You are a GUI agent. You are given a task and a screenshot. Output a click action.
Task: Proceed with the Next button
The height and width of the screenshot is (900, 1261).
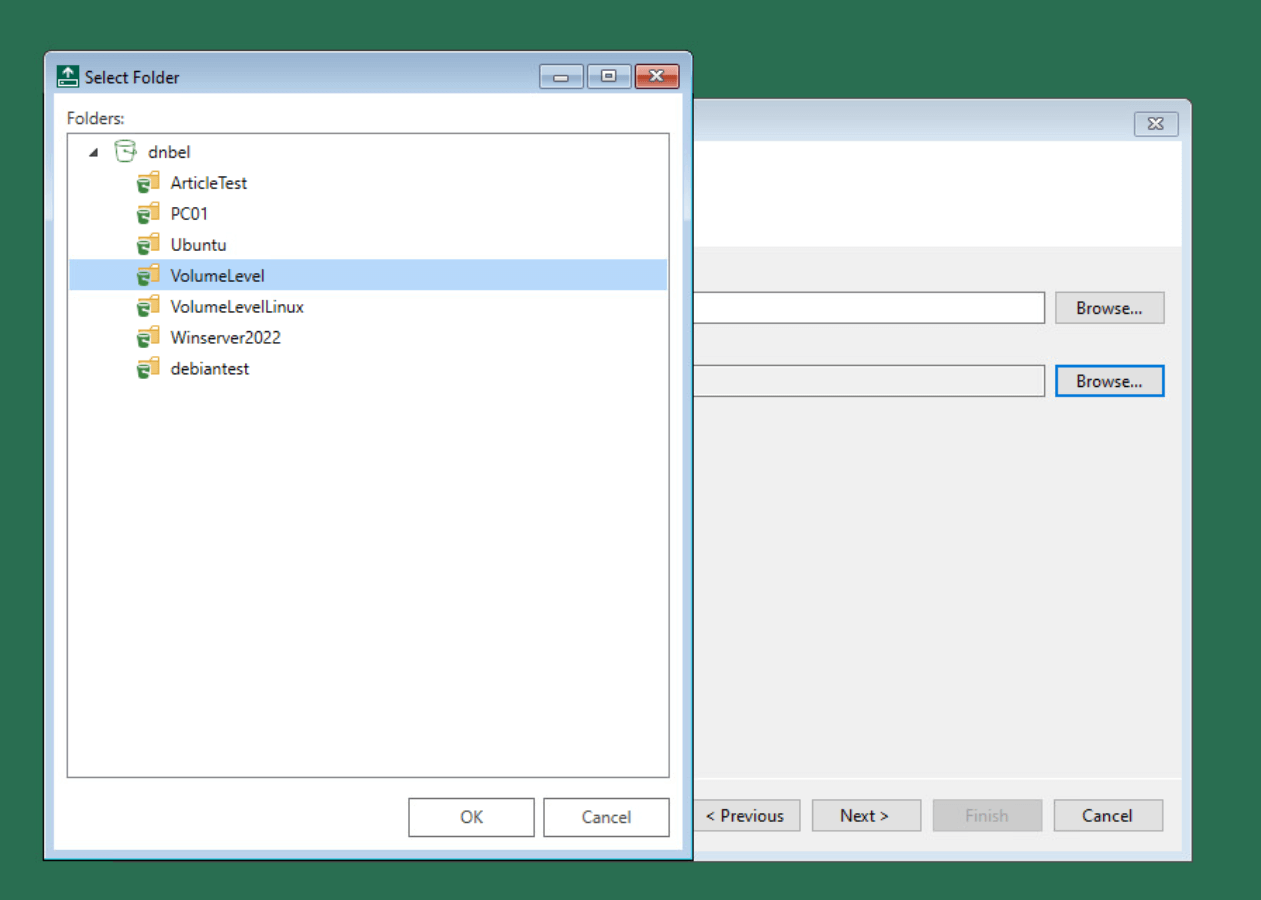click(x=865, y=816)
